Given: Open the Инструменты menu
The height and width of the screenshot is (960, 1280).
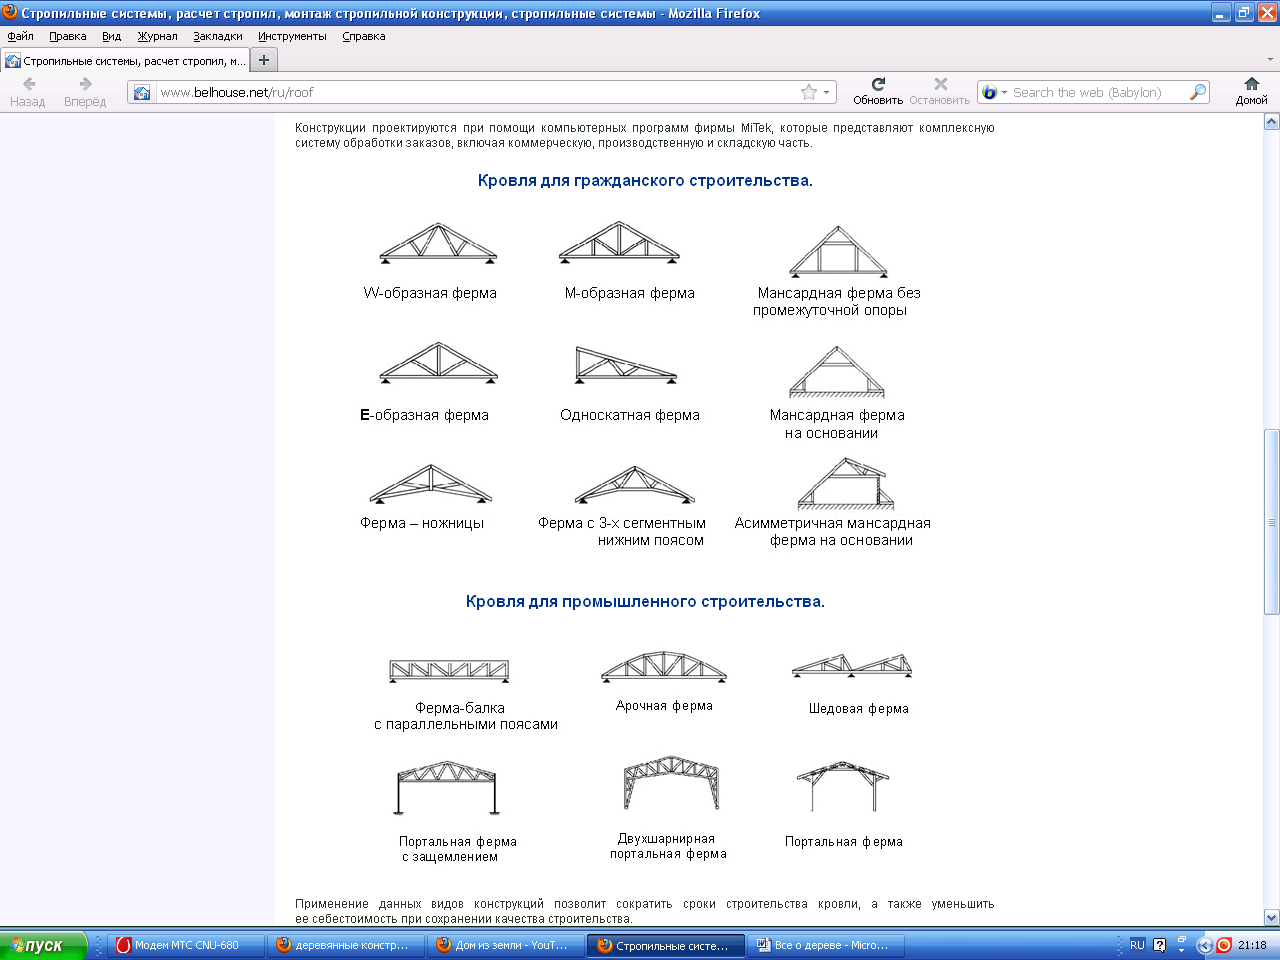Looking at the screenshot, I should pos(292,36).
